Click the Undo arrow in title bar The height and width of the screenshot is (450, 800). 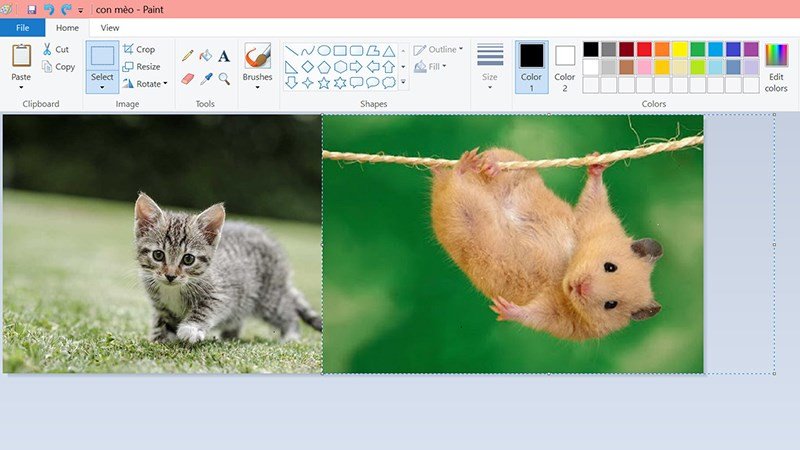coord(49,9)
